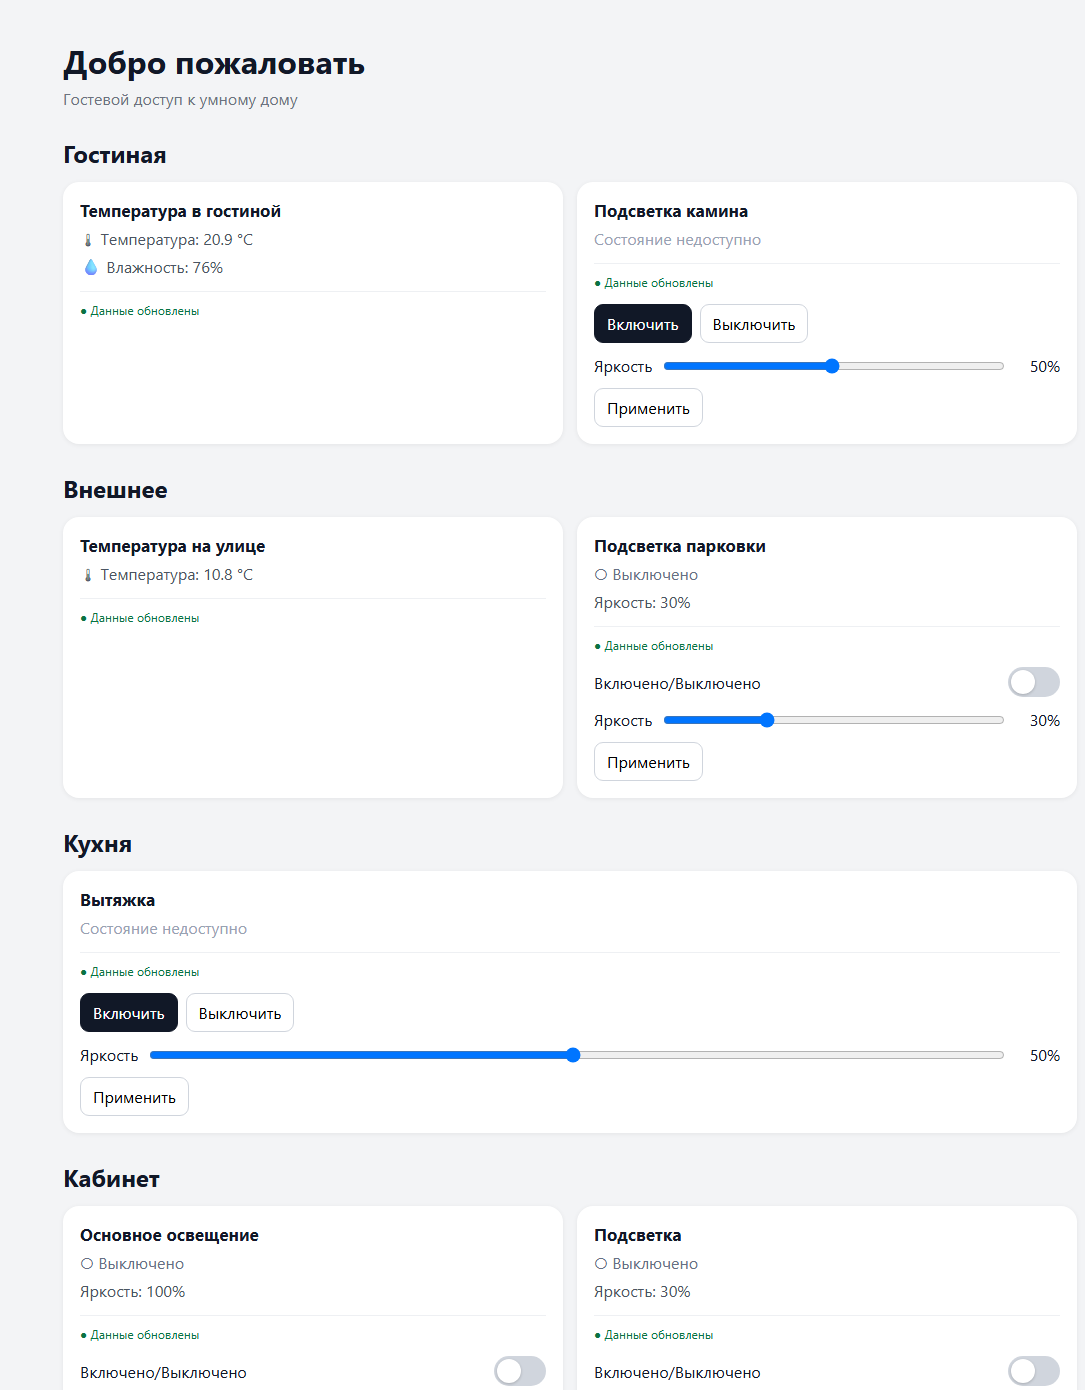Click Состояние недоступно in the Вытяжка card
The width and height of the screenshot is (1085, 1390).
164,929
